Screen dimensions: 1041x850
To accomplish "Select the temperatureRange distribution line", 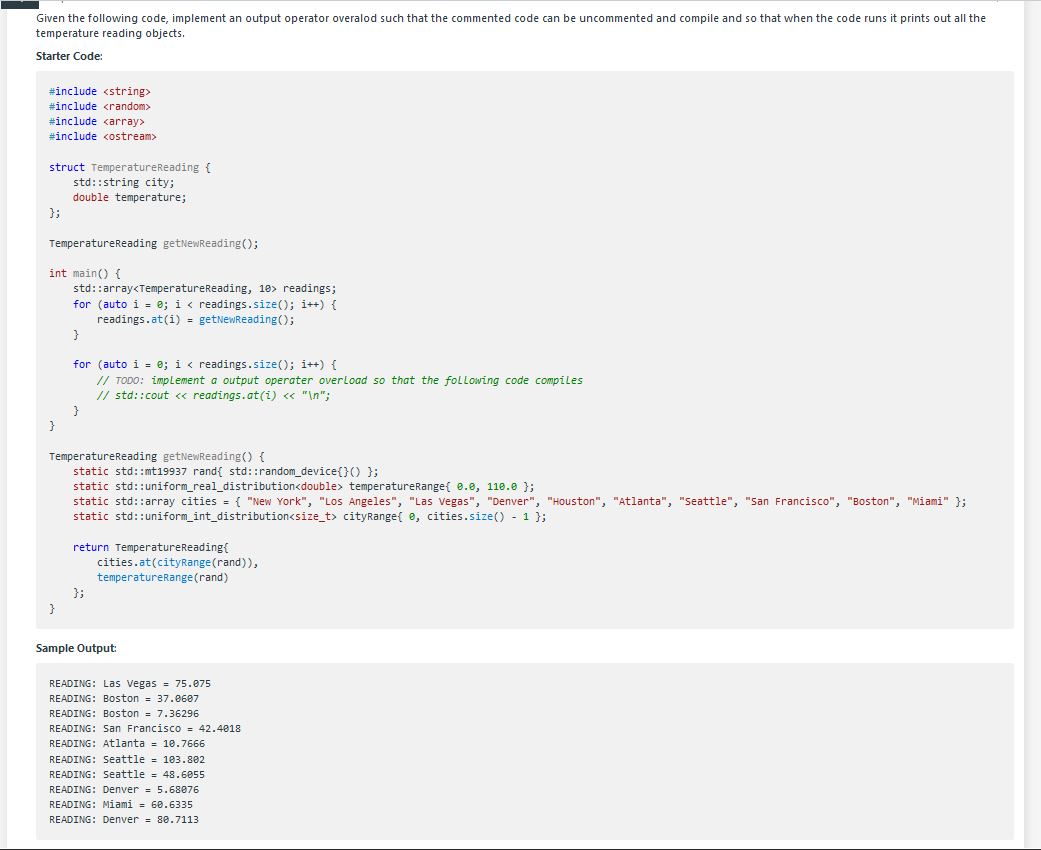I will pos(290,486).
